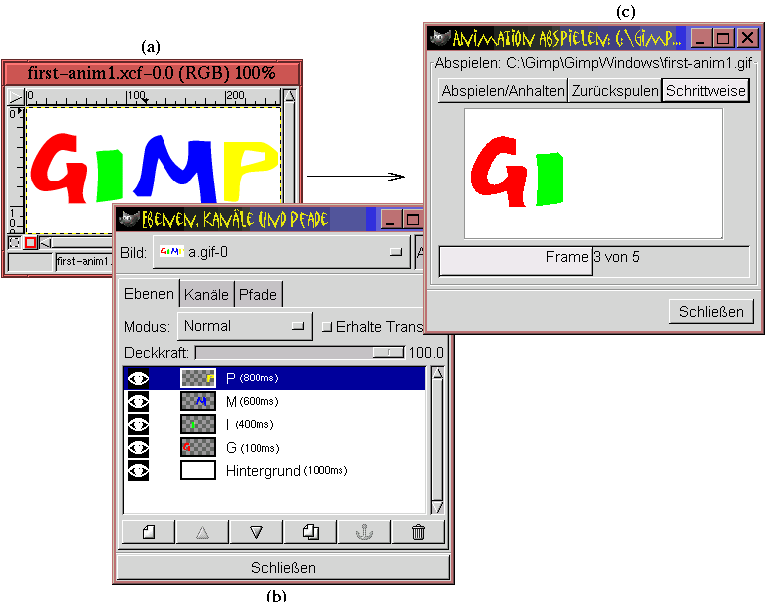Click the P layer thumbnail

pyautogui.click(x=197, y=378)
